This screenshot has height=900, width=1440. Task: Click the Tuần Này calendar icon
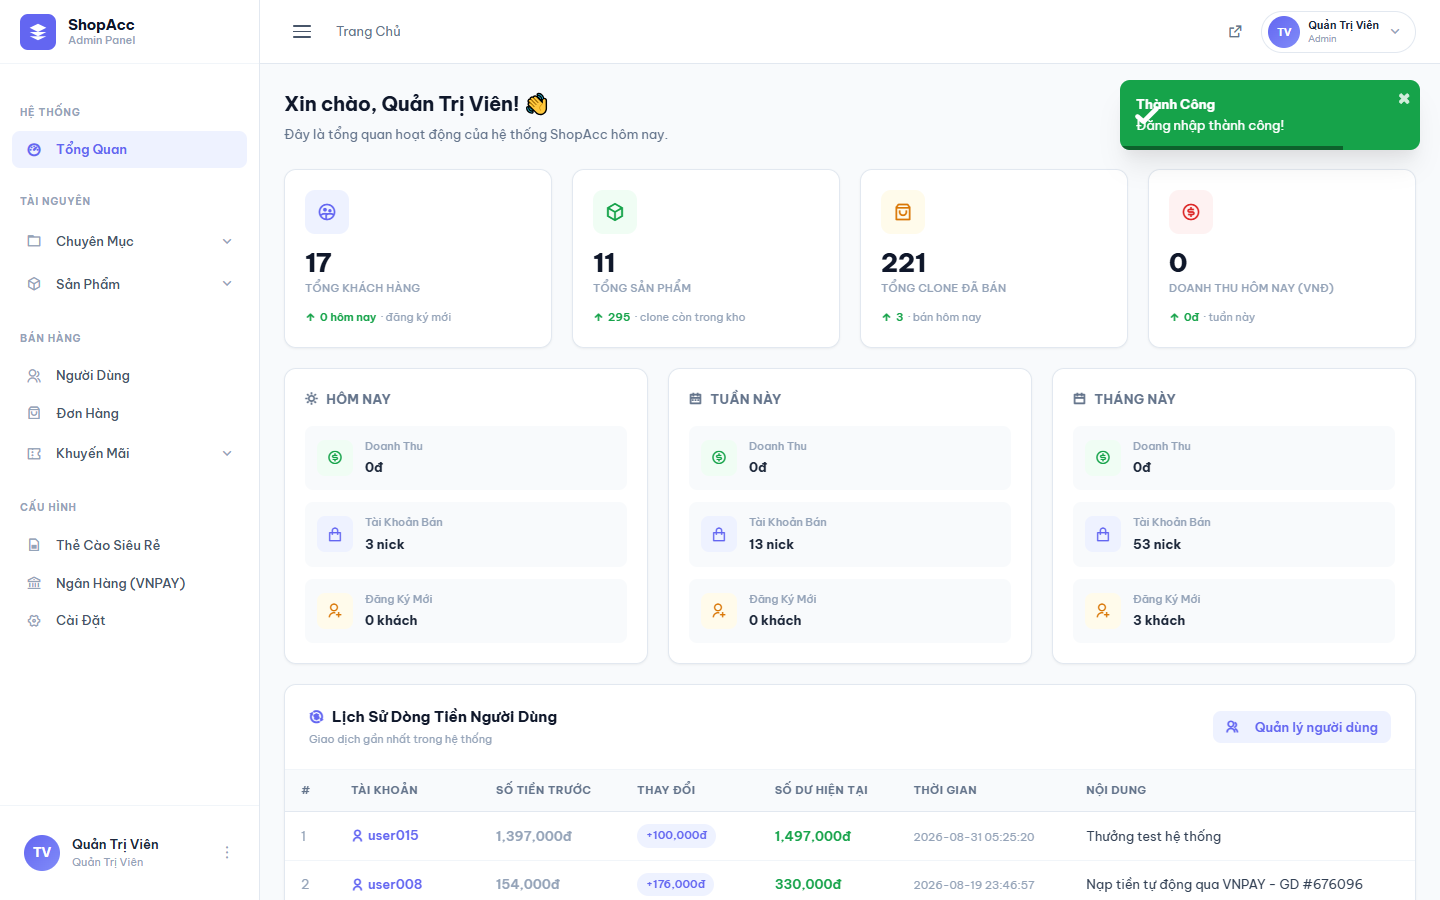coord(695,398)
